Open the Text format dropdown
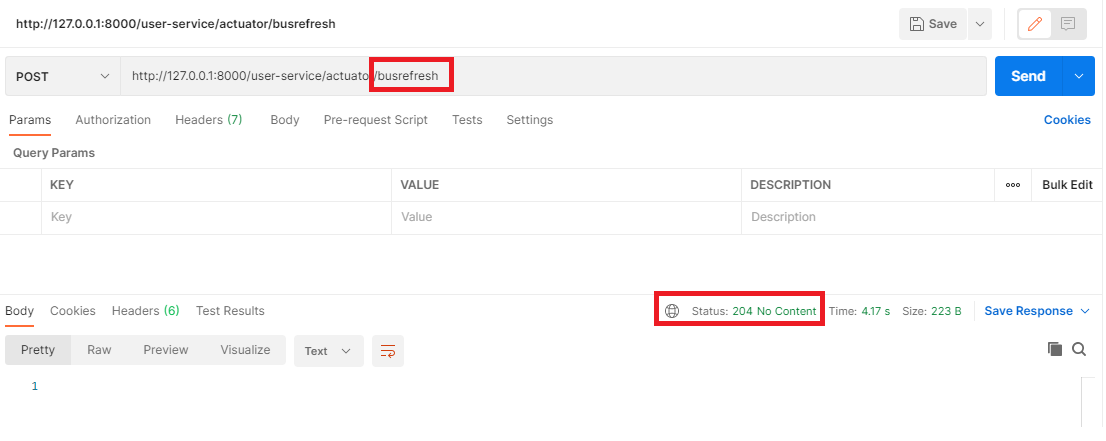The width and height of the screenshot is (1106, 441). pos(329,351)
